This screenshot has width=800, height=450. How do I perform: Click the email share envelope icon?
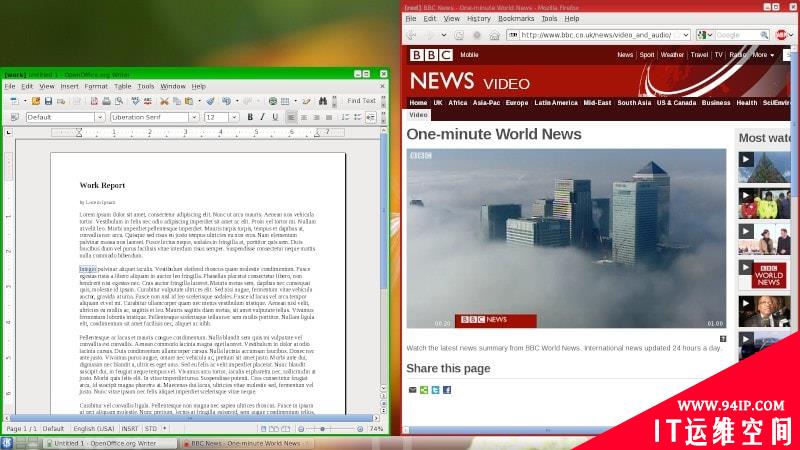(413, 390)
